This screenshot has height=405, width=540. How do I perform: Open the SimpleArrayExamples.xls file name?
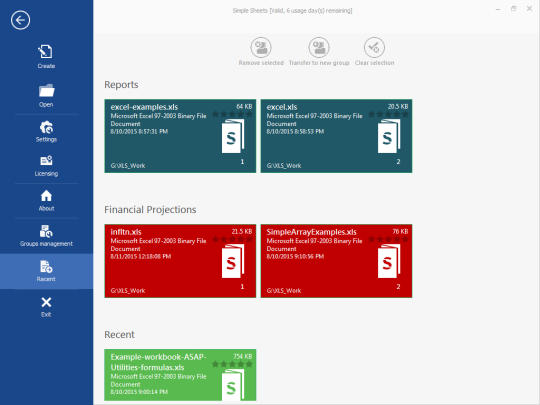(x=312, y=232)
